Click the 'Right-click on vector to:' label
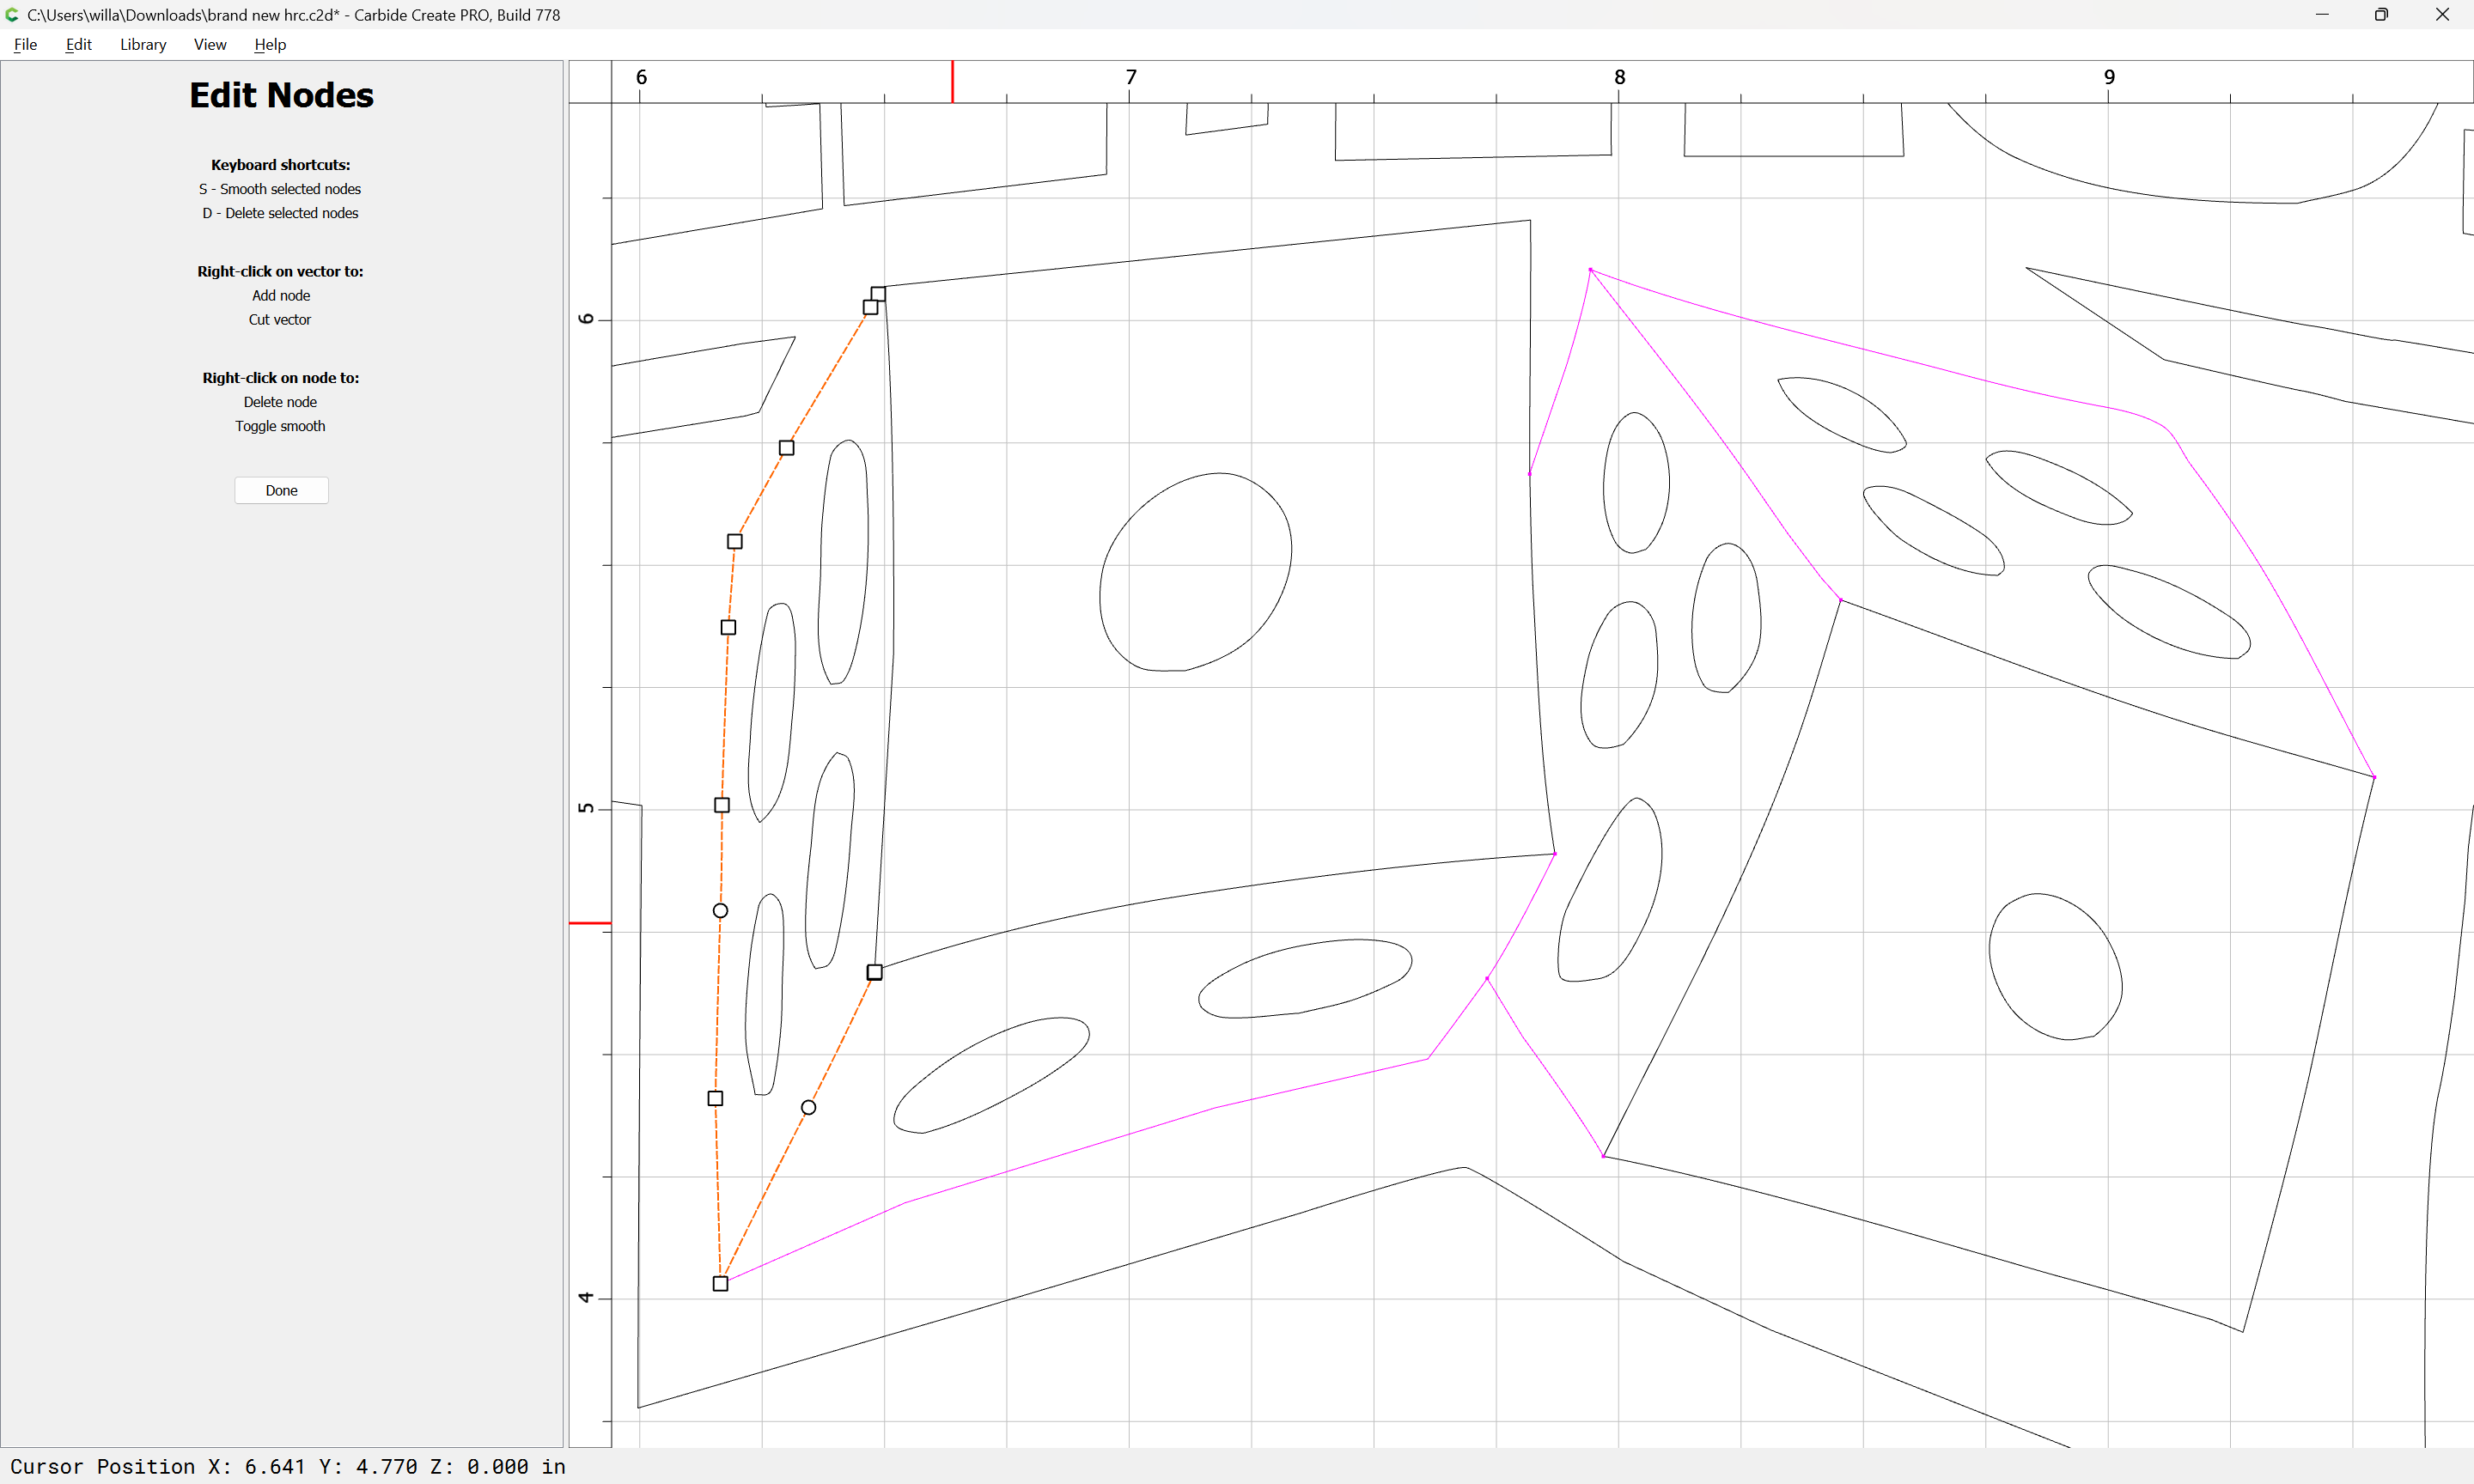Image resolution: width=2474 pixels, height=1484 pixels. (280, 271)
